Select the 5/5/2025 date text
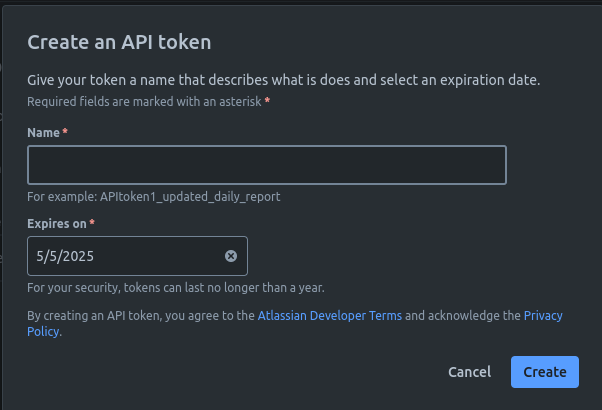 (x=65, y=256)
